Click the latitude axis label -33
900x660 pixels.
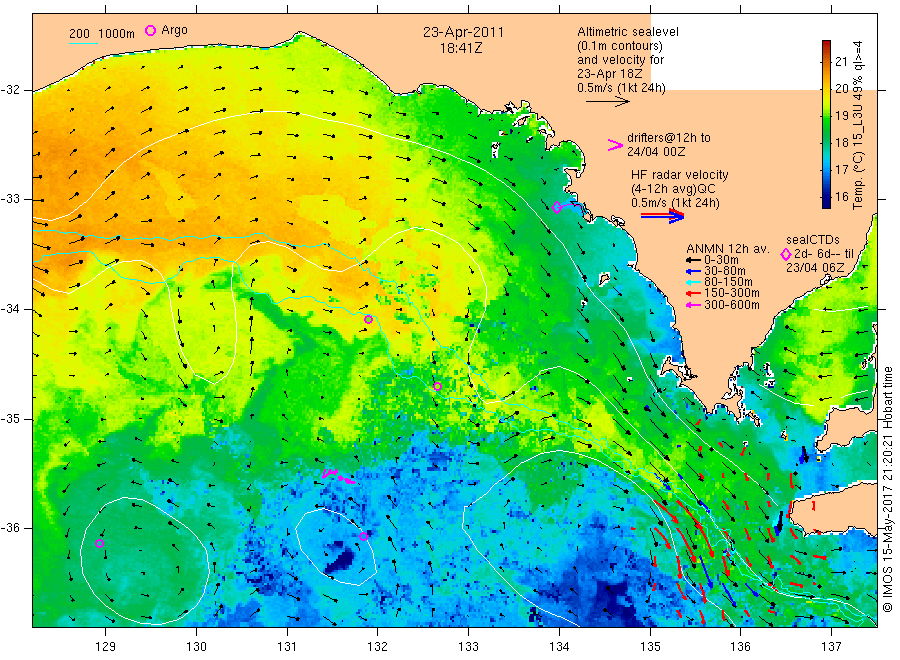pyautogui.click(x=10, y=199)
